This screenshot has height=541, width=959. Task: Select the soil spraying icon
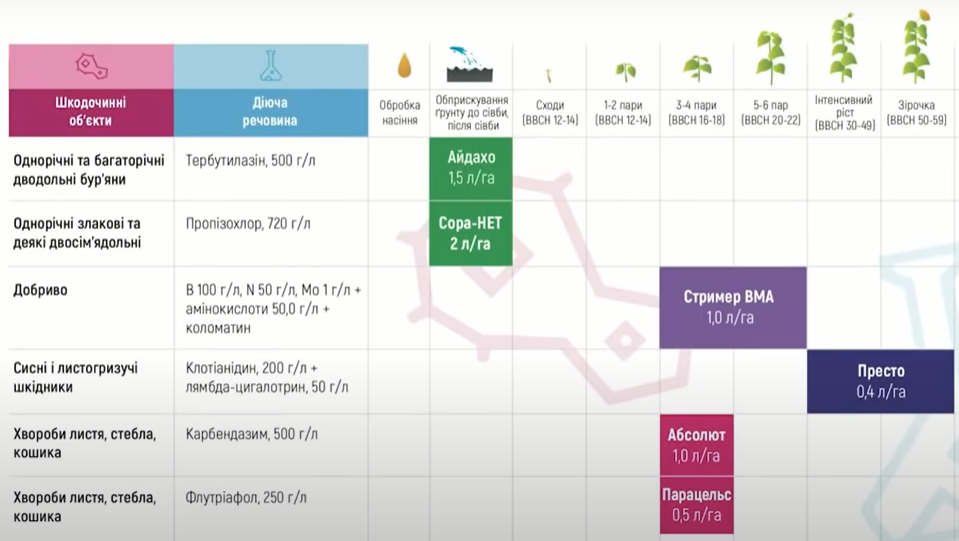[x=470, y=64]
